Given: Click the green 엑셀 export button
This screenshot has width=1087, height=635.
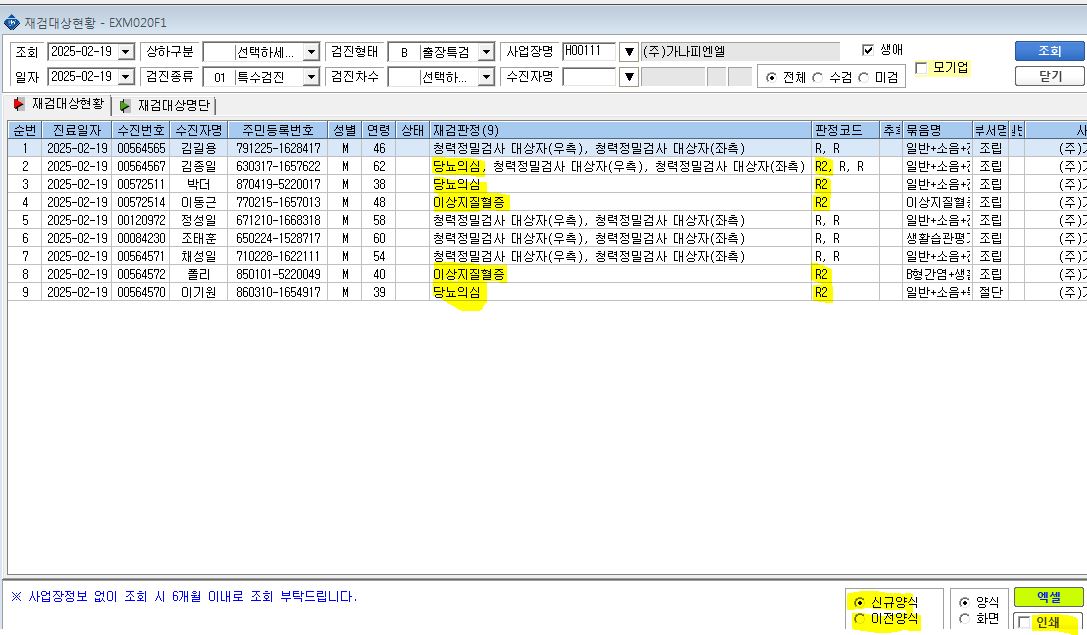Looking at the screenshot, I should [1048, 597].
